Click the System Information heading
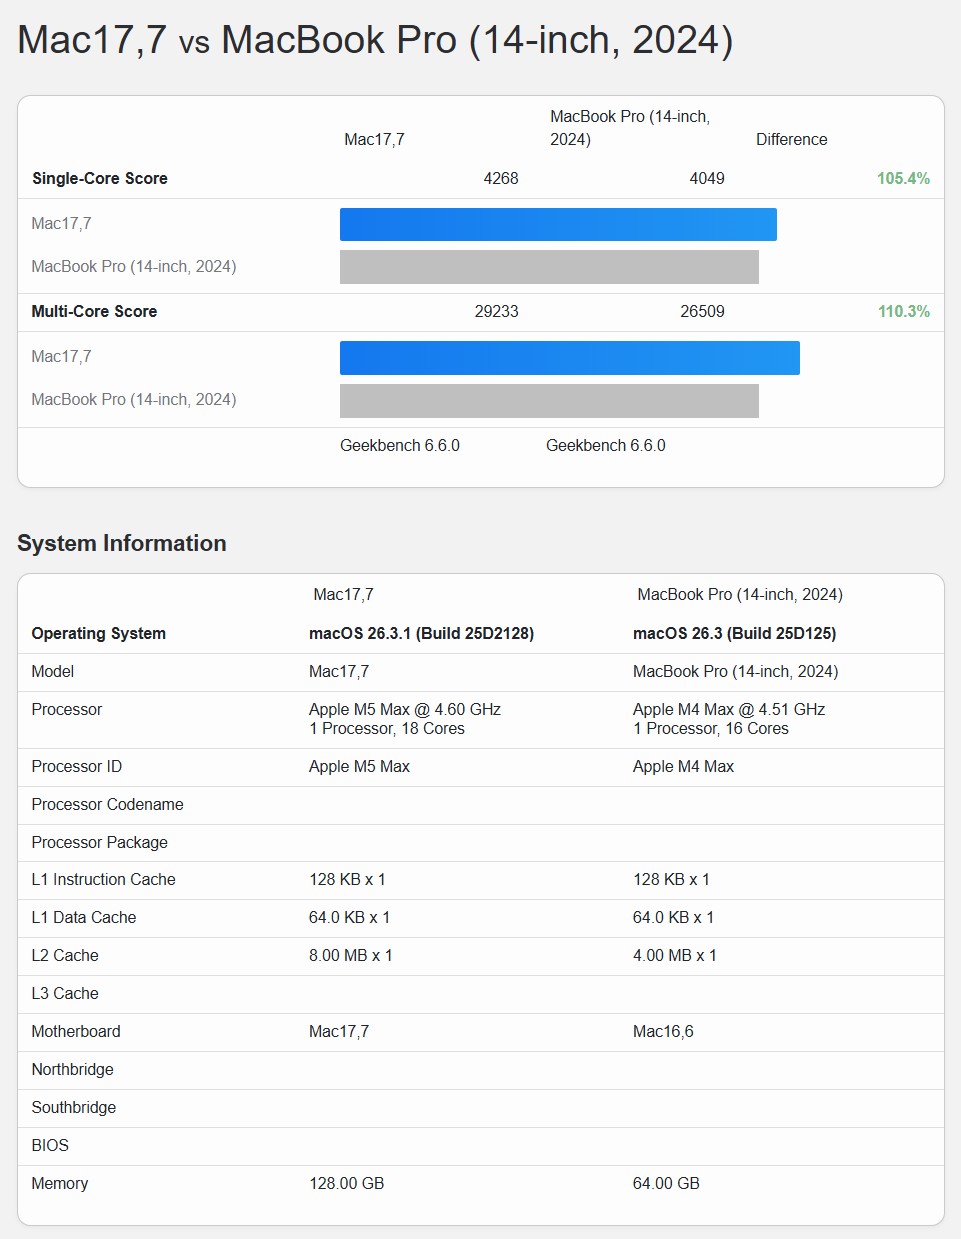This screenshot has width=961, height=1239. tap(122, 543)
